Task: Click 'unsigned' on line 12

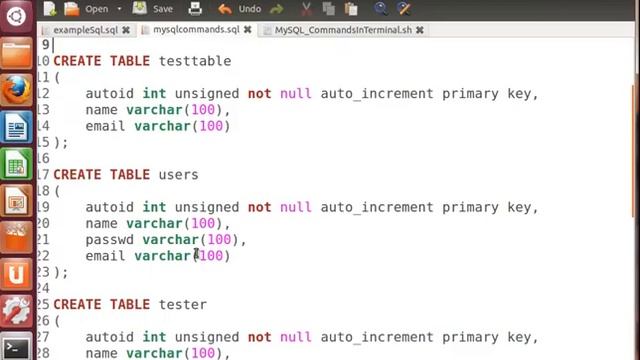Action: (207, 94)
